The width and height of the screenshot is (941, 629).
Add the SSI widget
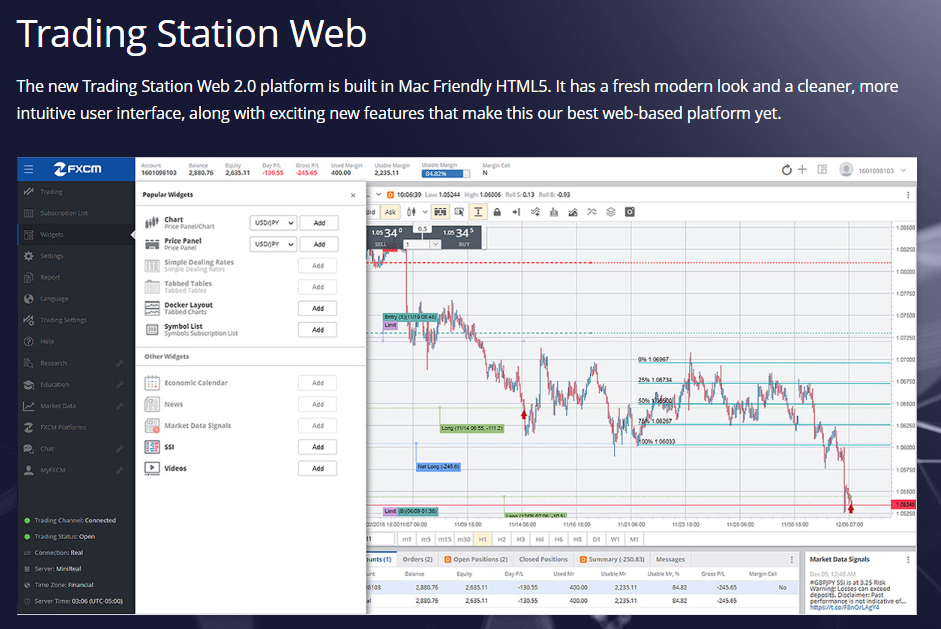tap(317, 447)
